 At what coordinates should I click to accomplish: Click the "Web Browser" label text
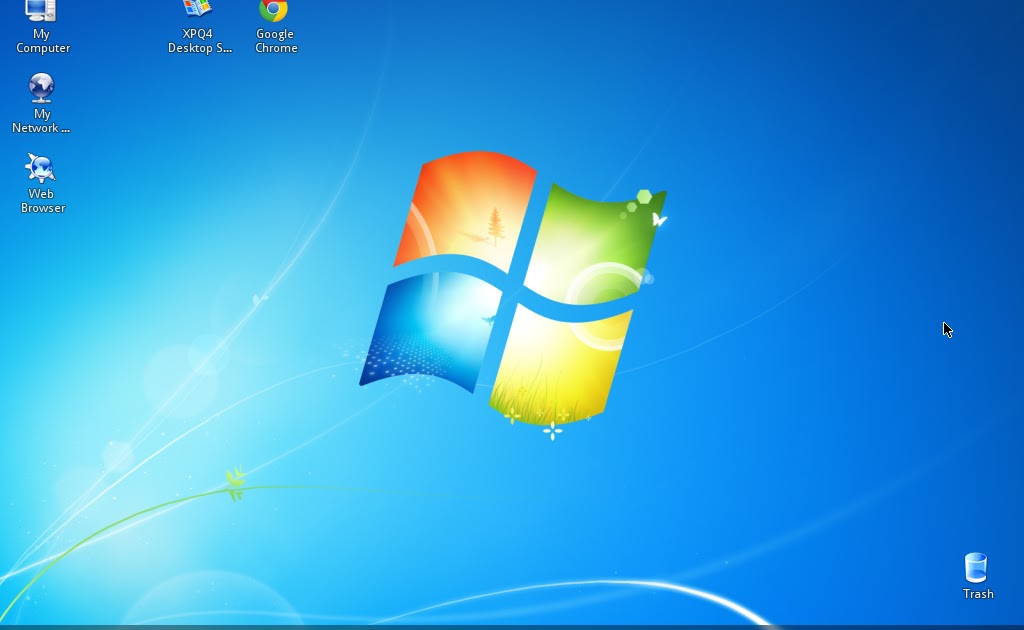pos(42,201)
